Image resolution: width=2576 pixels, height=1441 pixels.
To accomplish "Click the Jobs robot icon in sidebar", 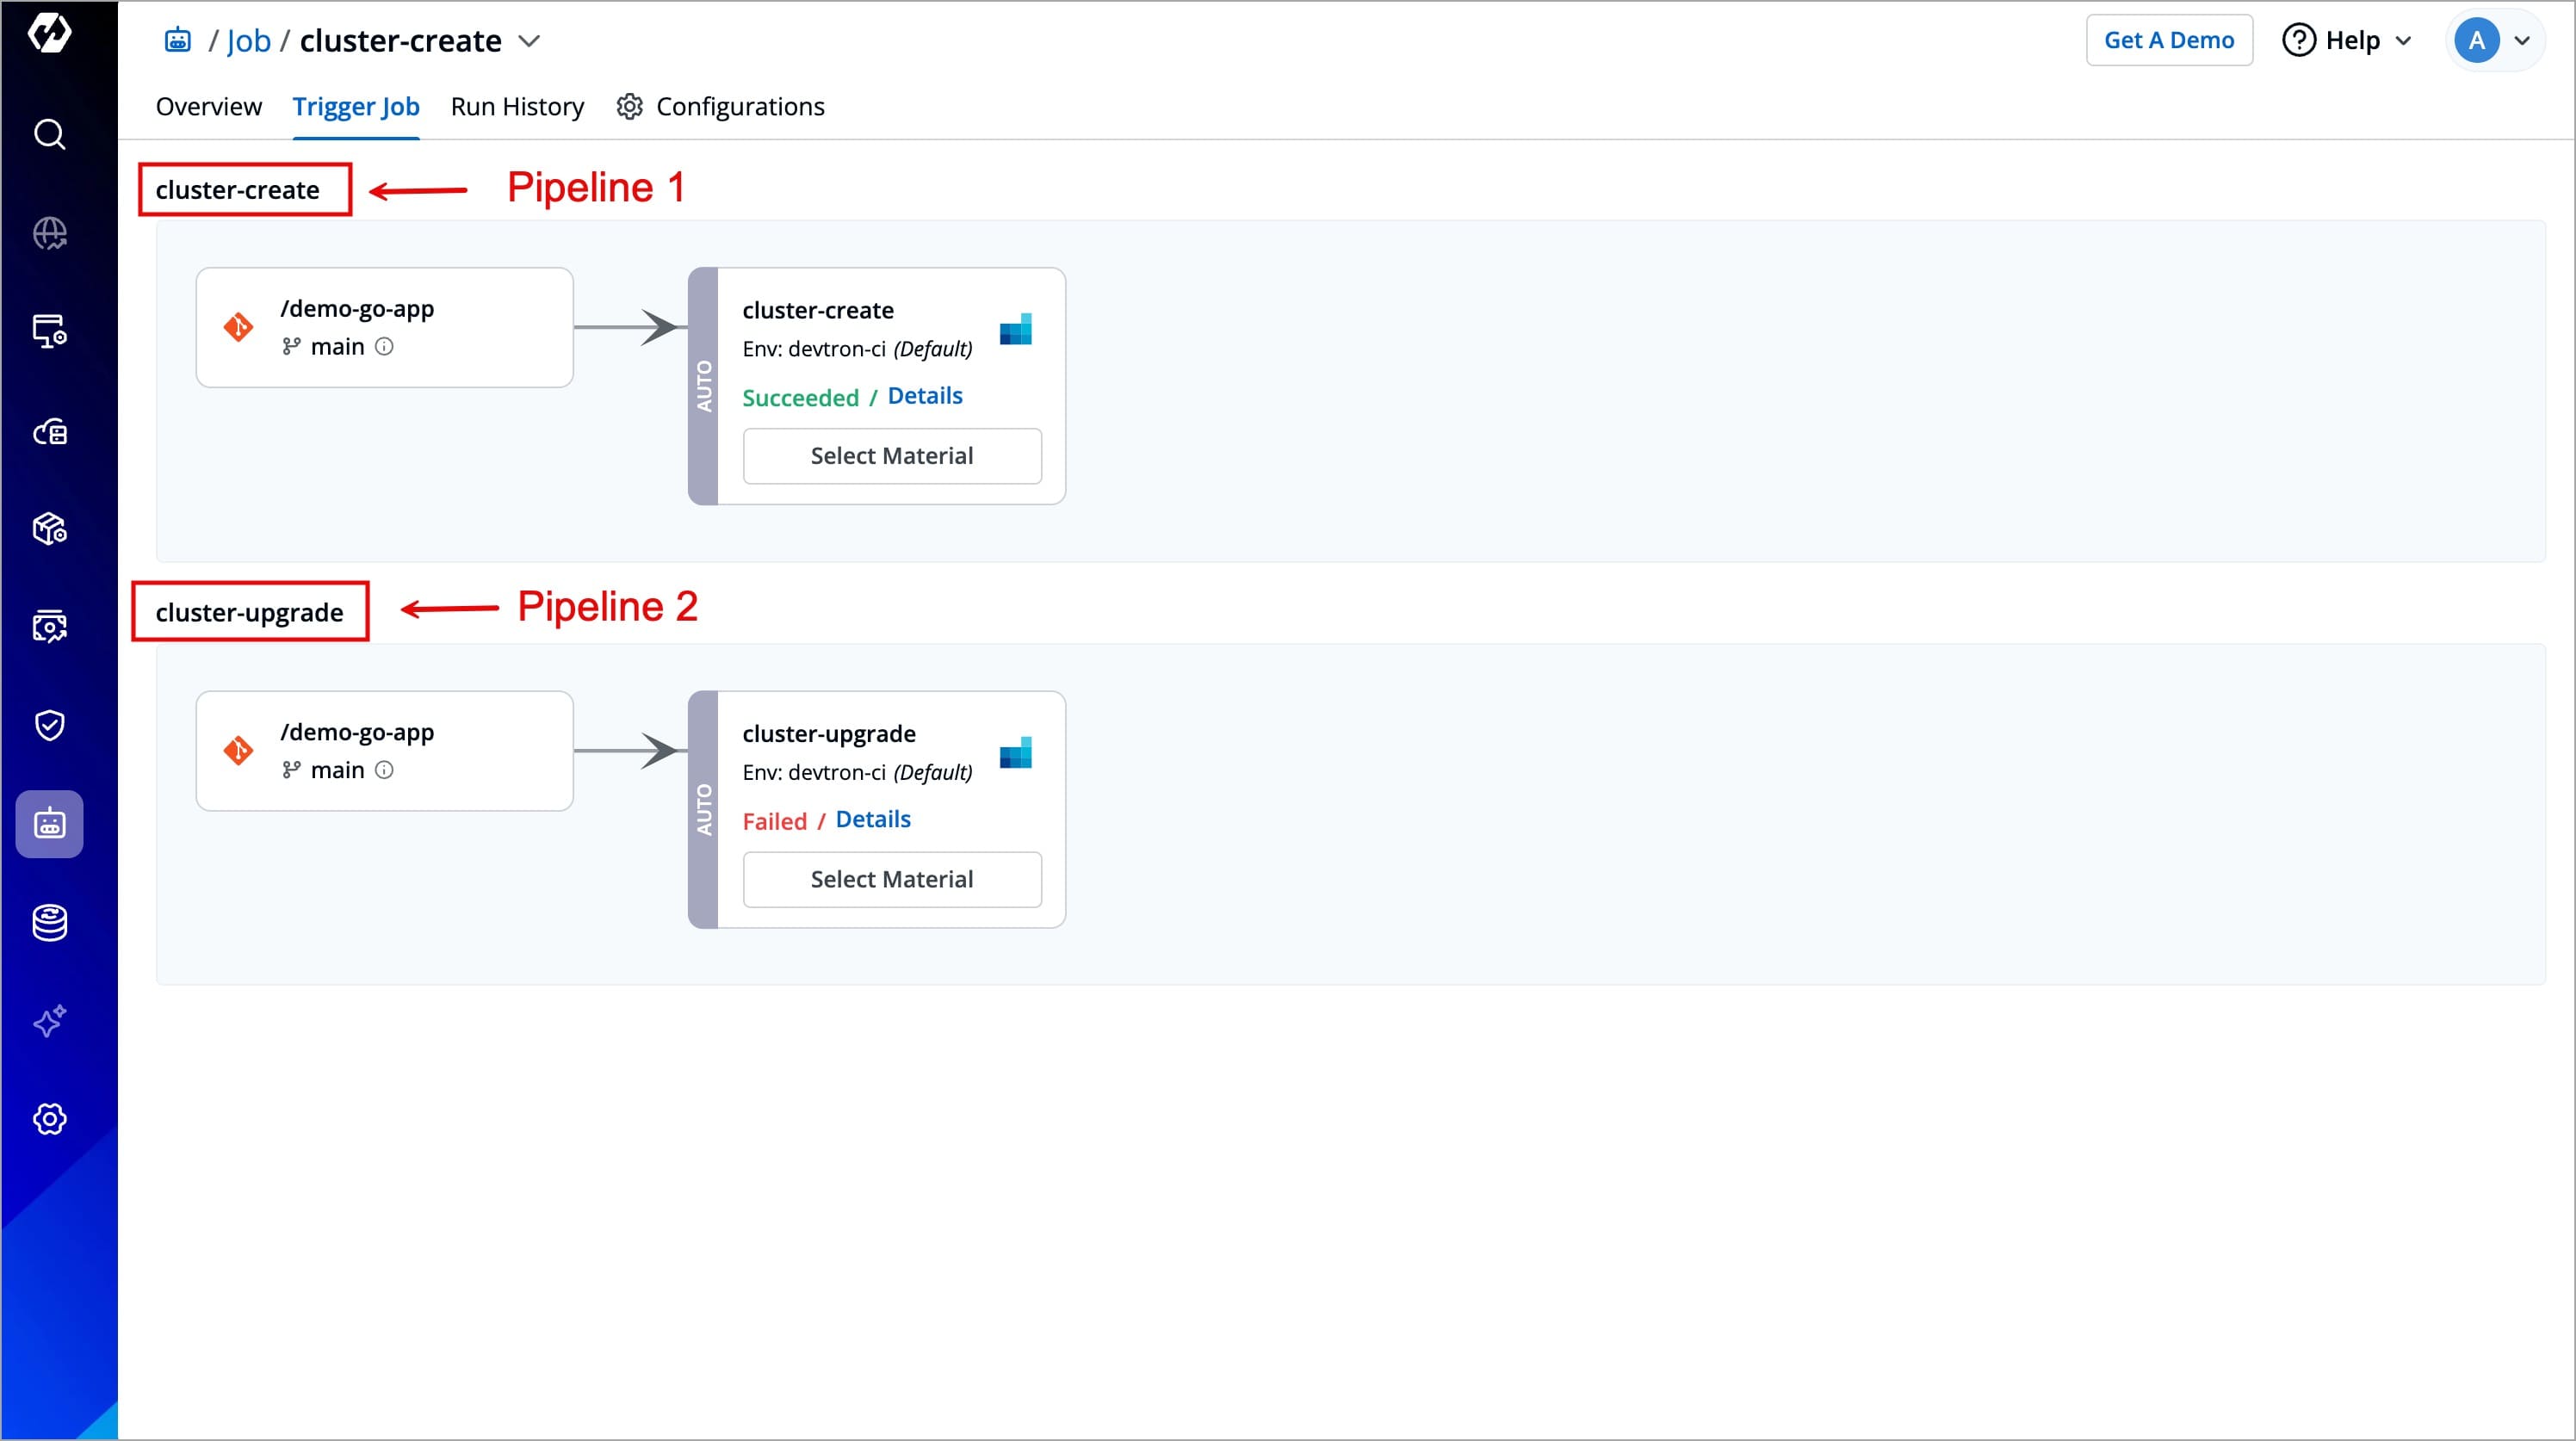I will (49, 824).
